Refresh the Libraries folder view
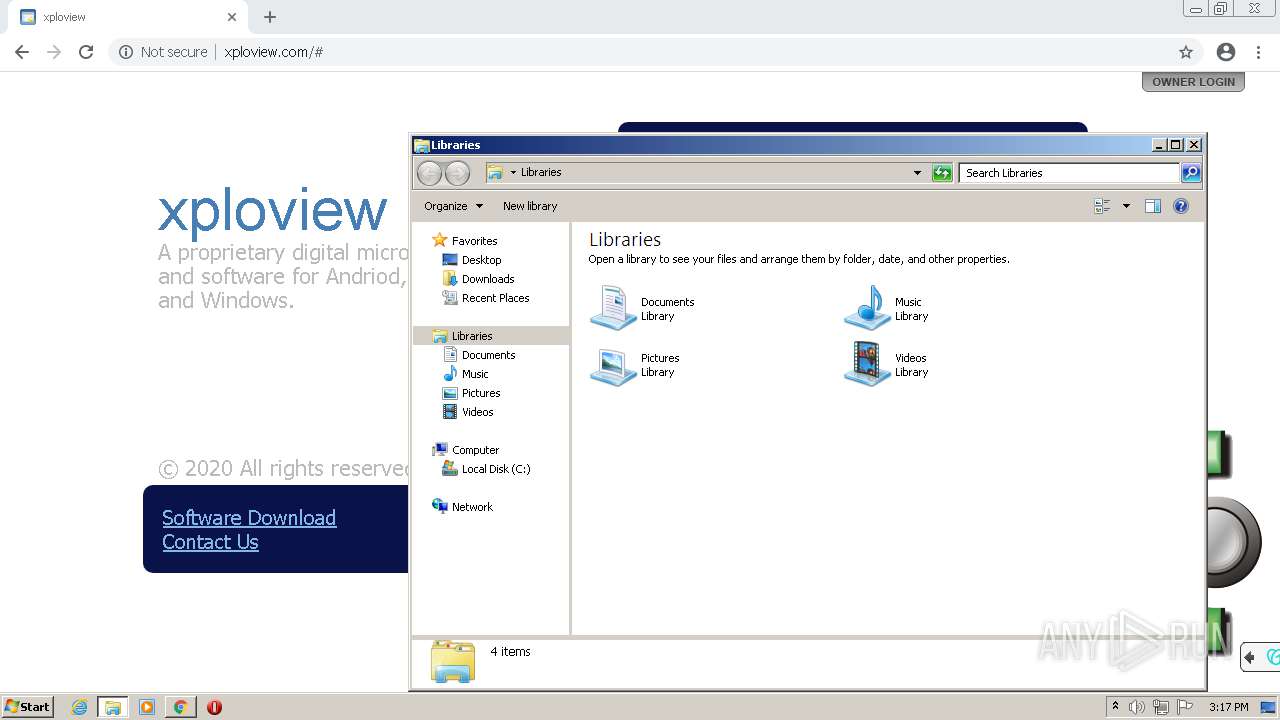The width and height of the screenshot is (1280, 720). point(942,173)
